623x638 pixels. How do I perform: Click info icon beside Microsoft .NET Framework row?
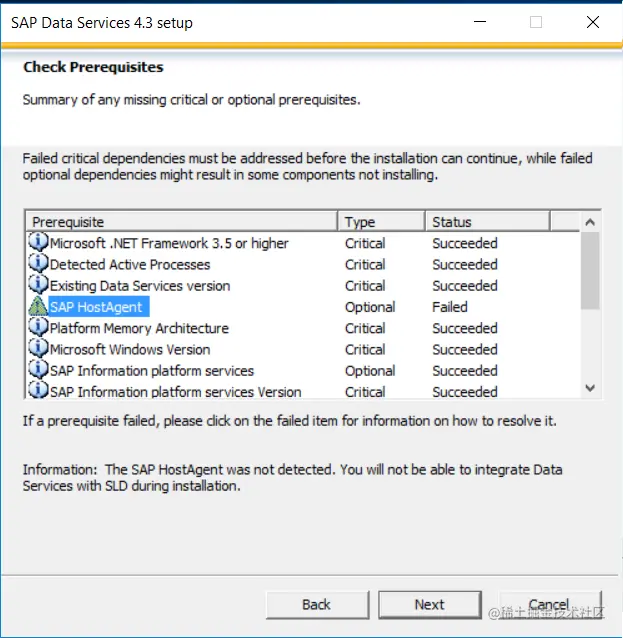[38, 243]
